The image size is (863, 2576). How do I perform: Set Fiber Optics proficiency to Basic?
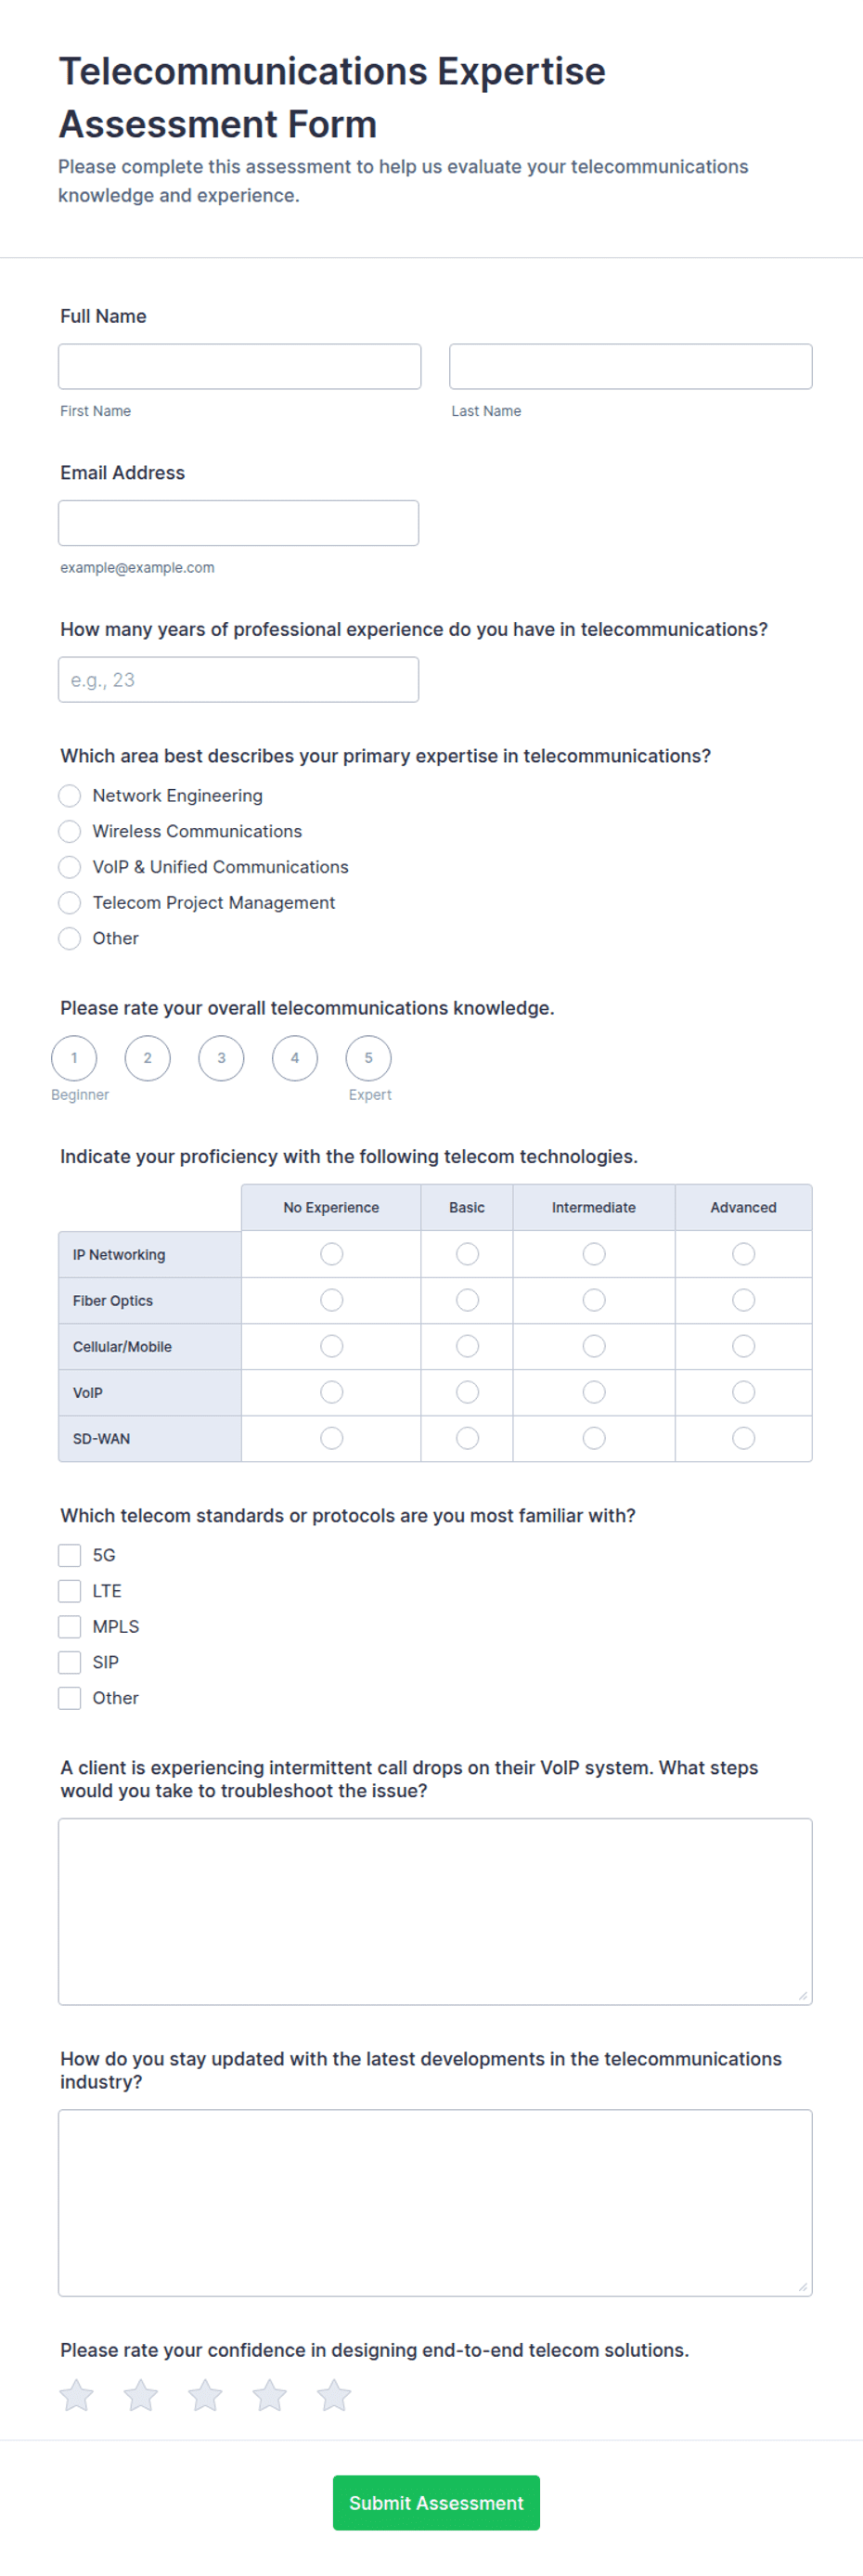tap(467, 1300)
